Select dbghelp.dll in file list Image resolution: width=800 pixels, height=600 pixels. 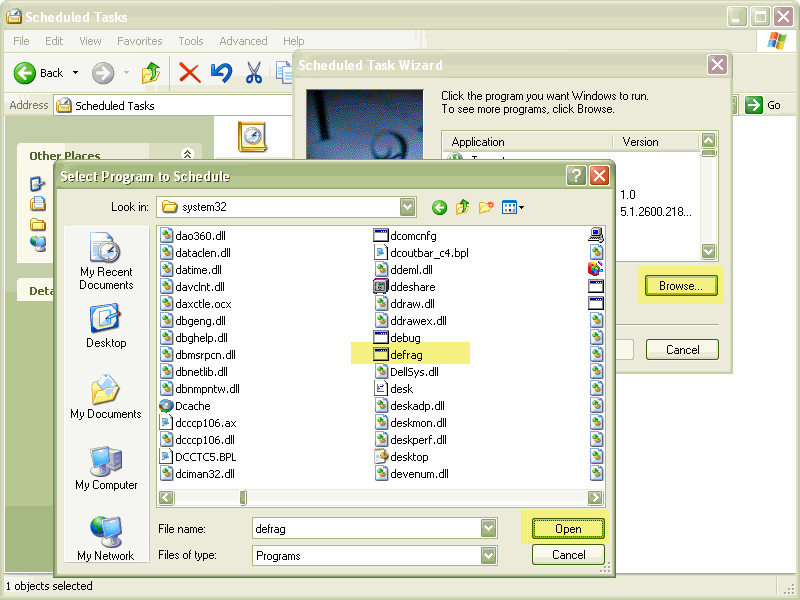(193, 338)
